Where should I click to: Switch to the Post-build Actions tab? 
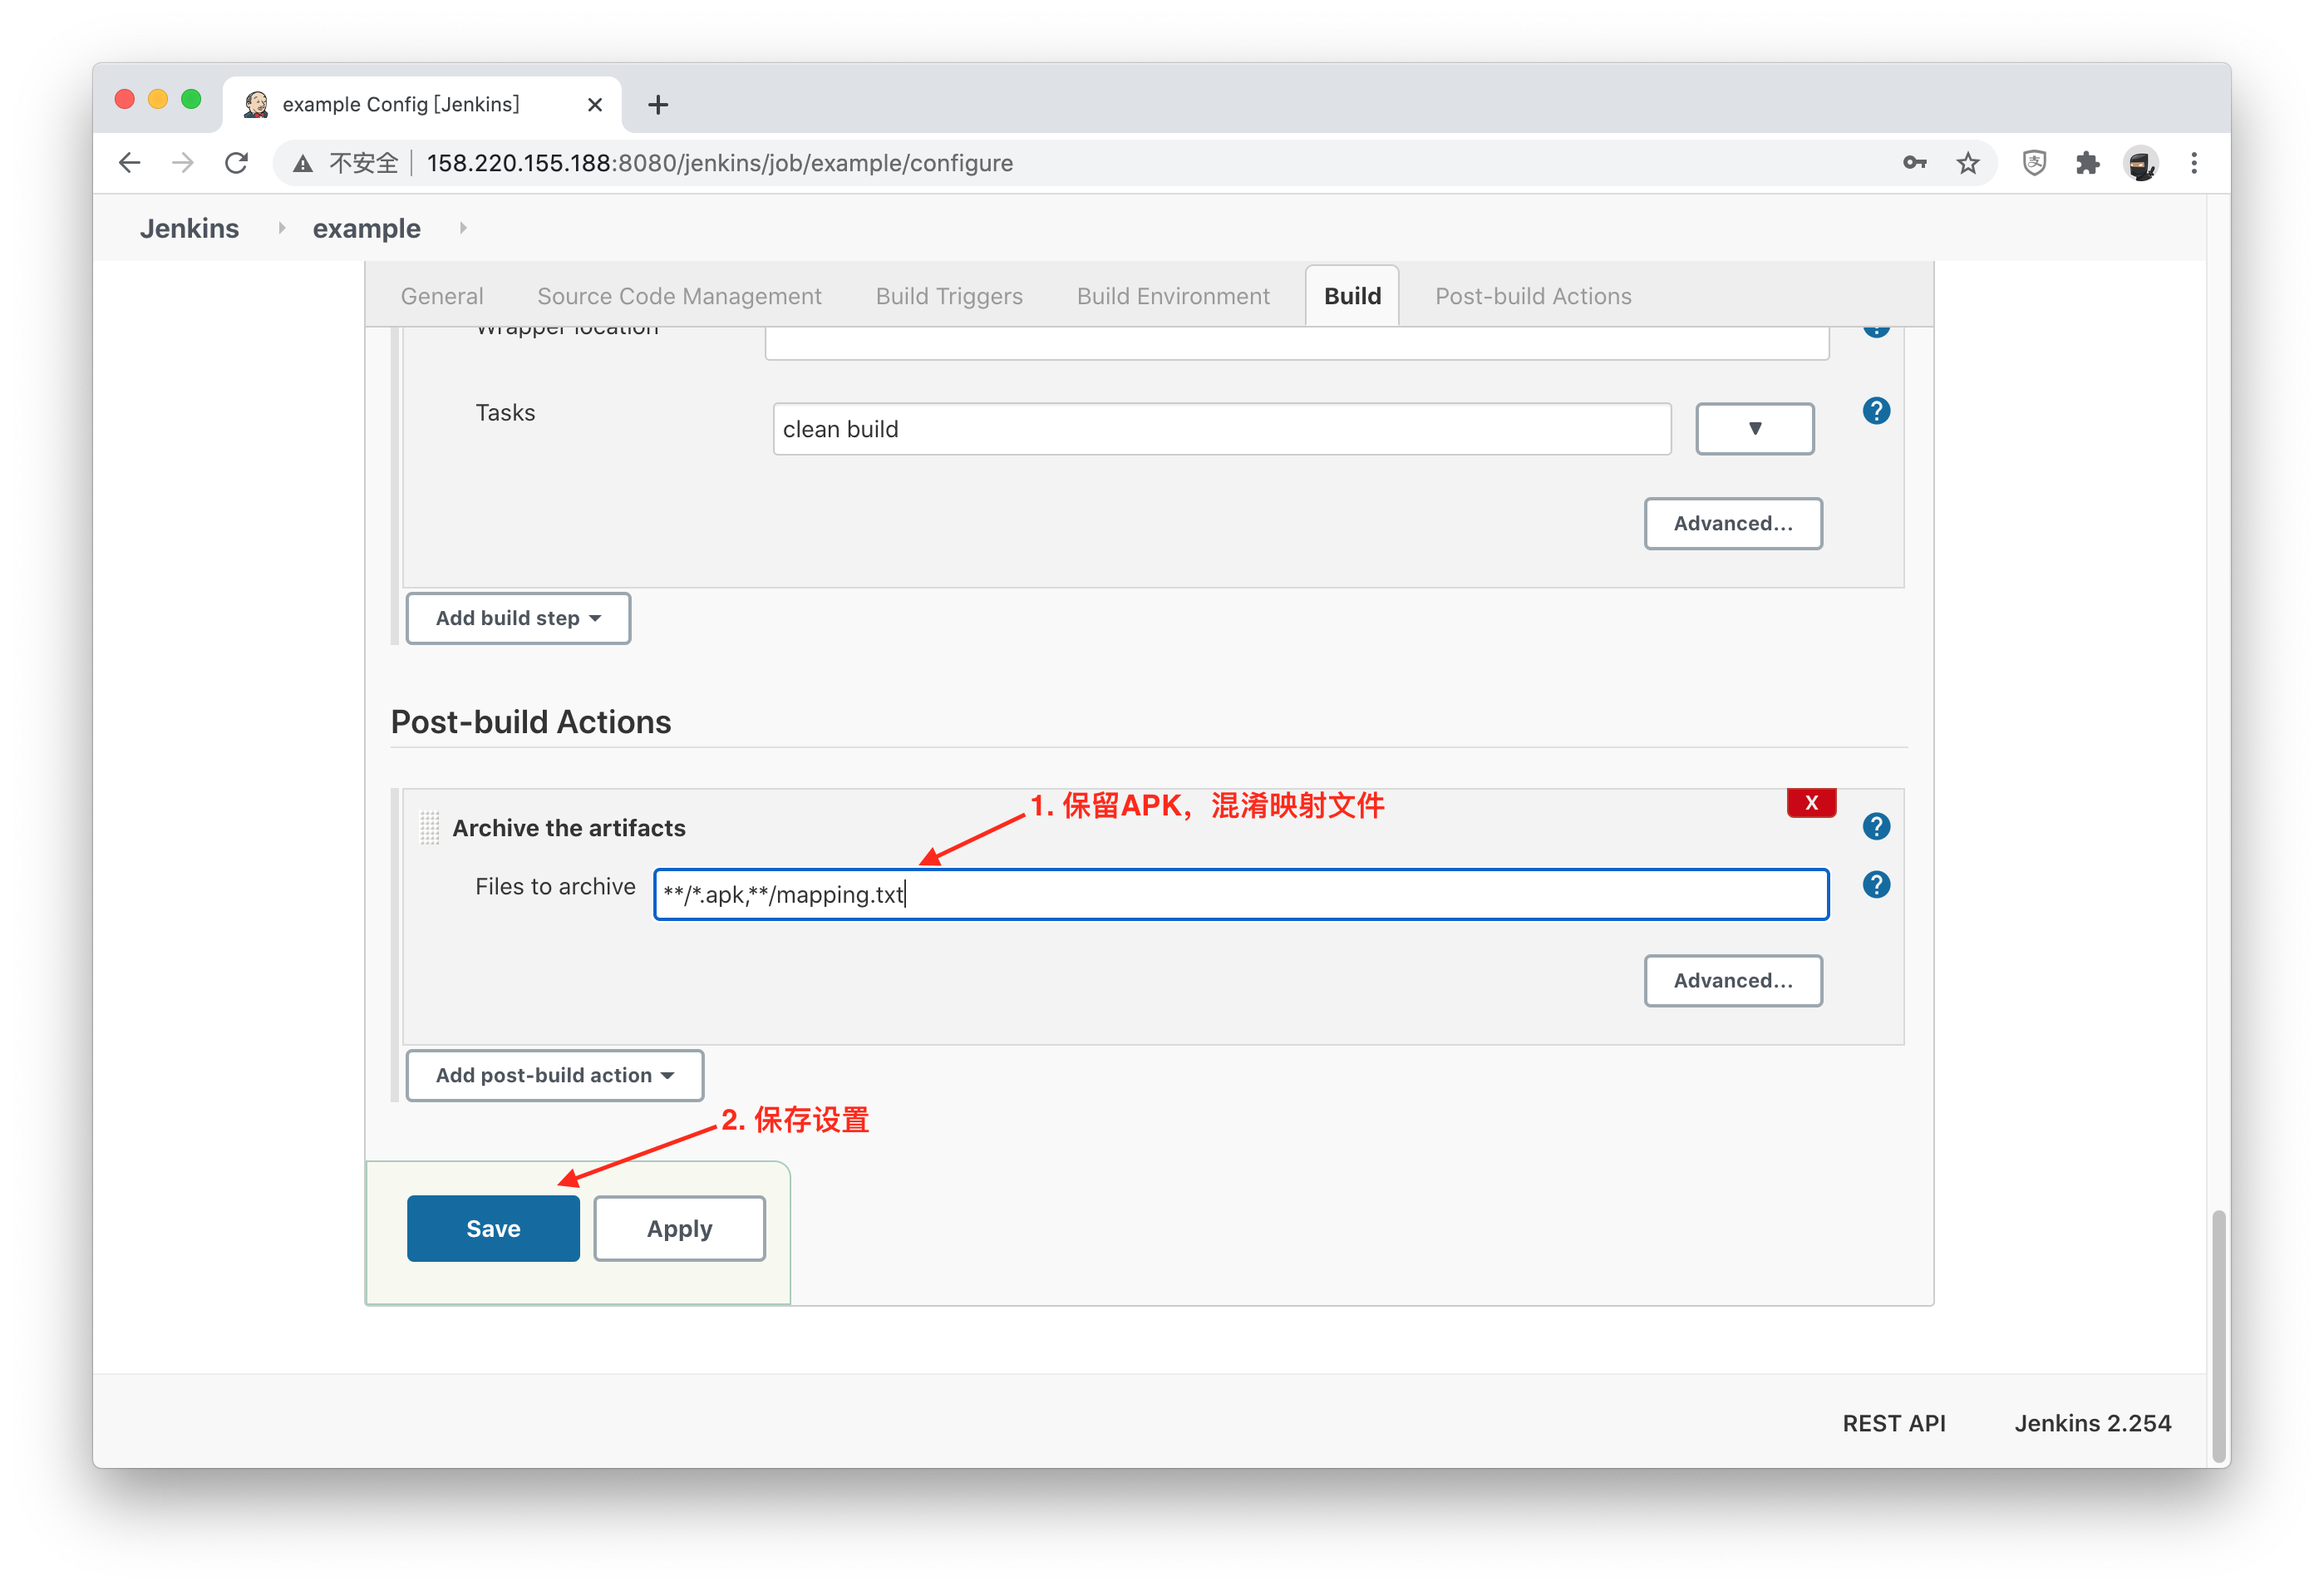pos(1533,296)
